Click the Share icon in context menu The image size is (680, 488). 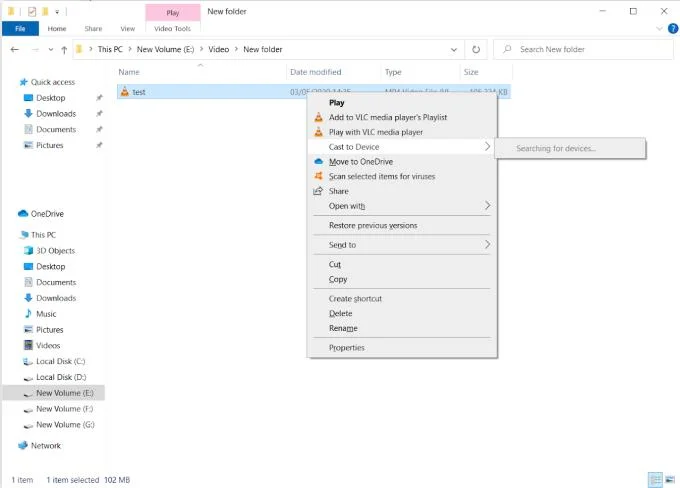click(318, 191)
